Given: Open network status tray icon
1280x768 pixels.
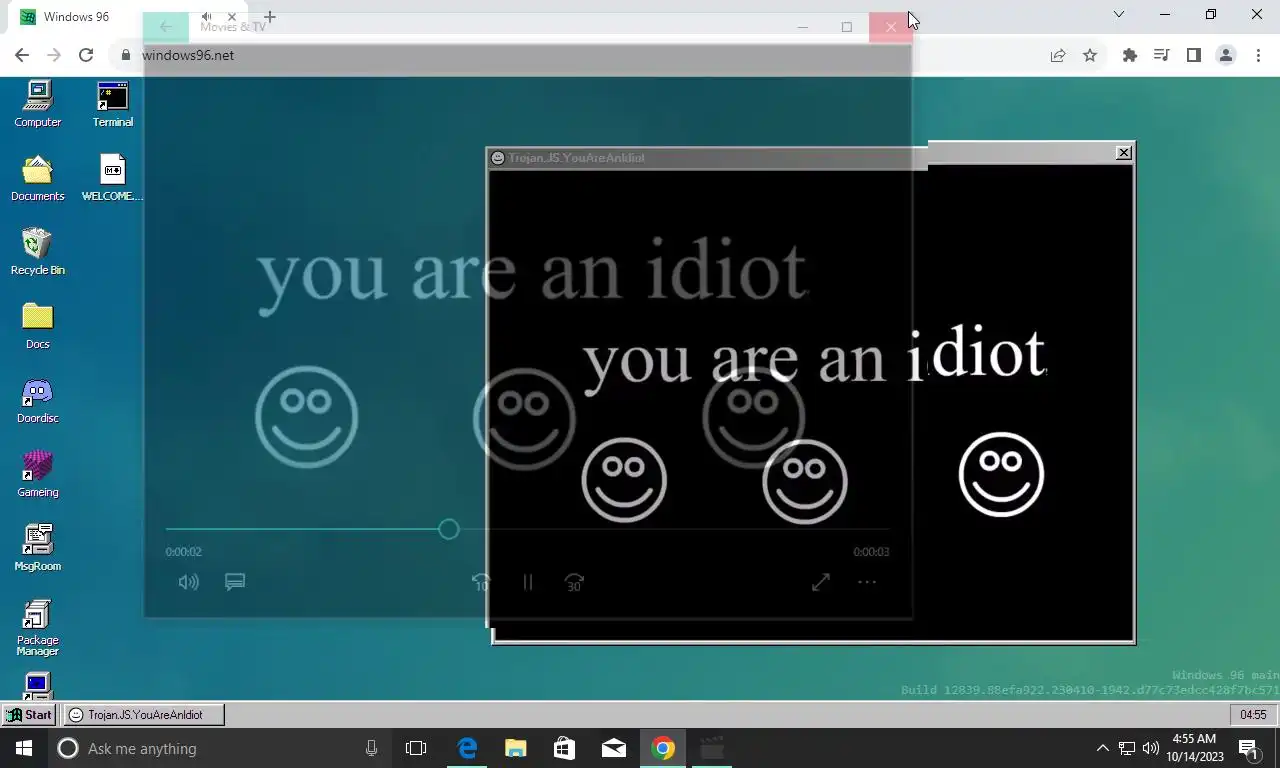Looking at the screenshot, I should click(x=1127, y=748).
